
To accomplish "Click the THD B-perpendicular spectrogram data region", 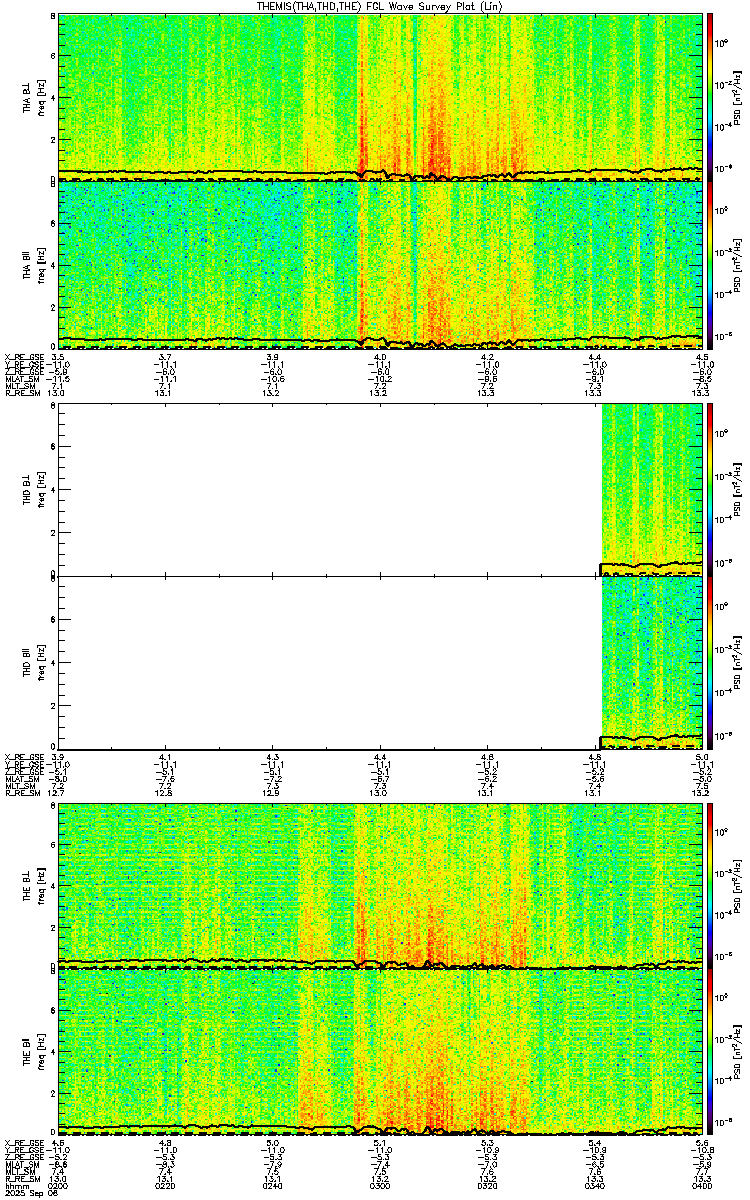I will point(651,488).
